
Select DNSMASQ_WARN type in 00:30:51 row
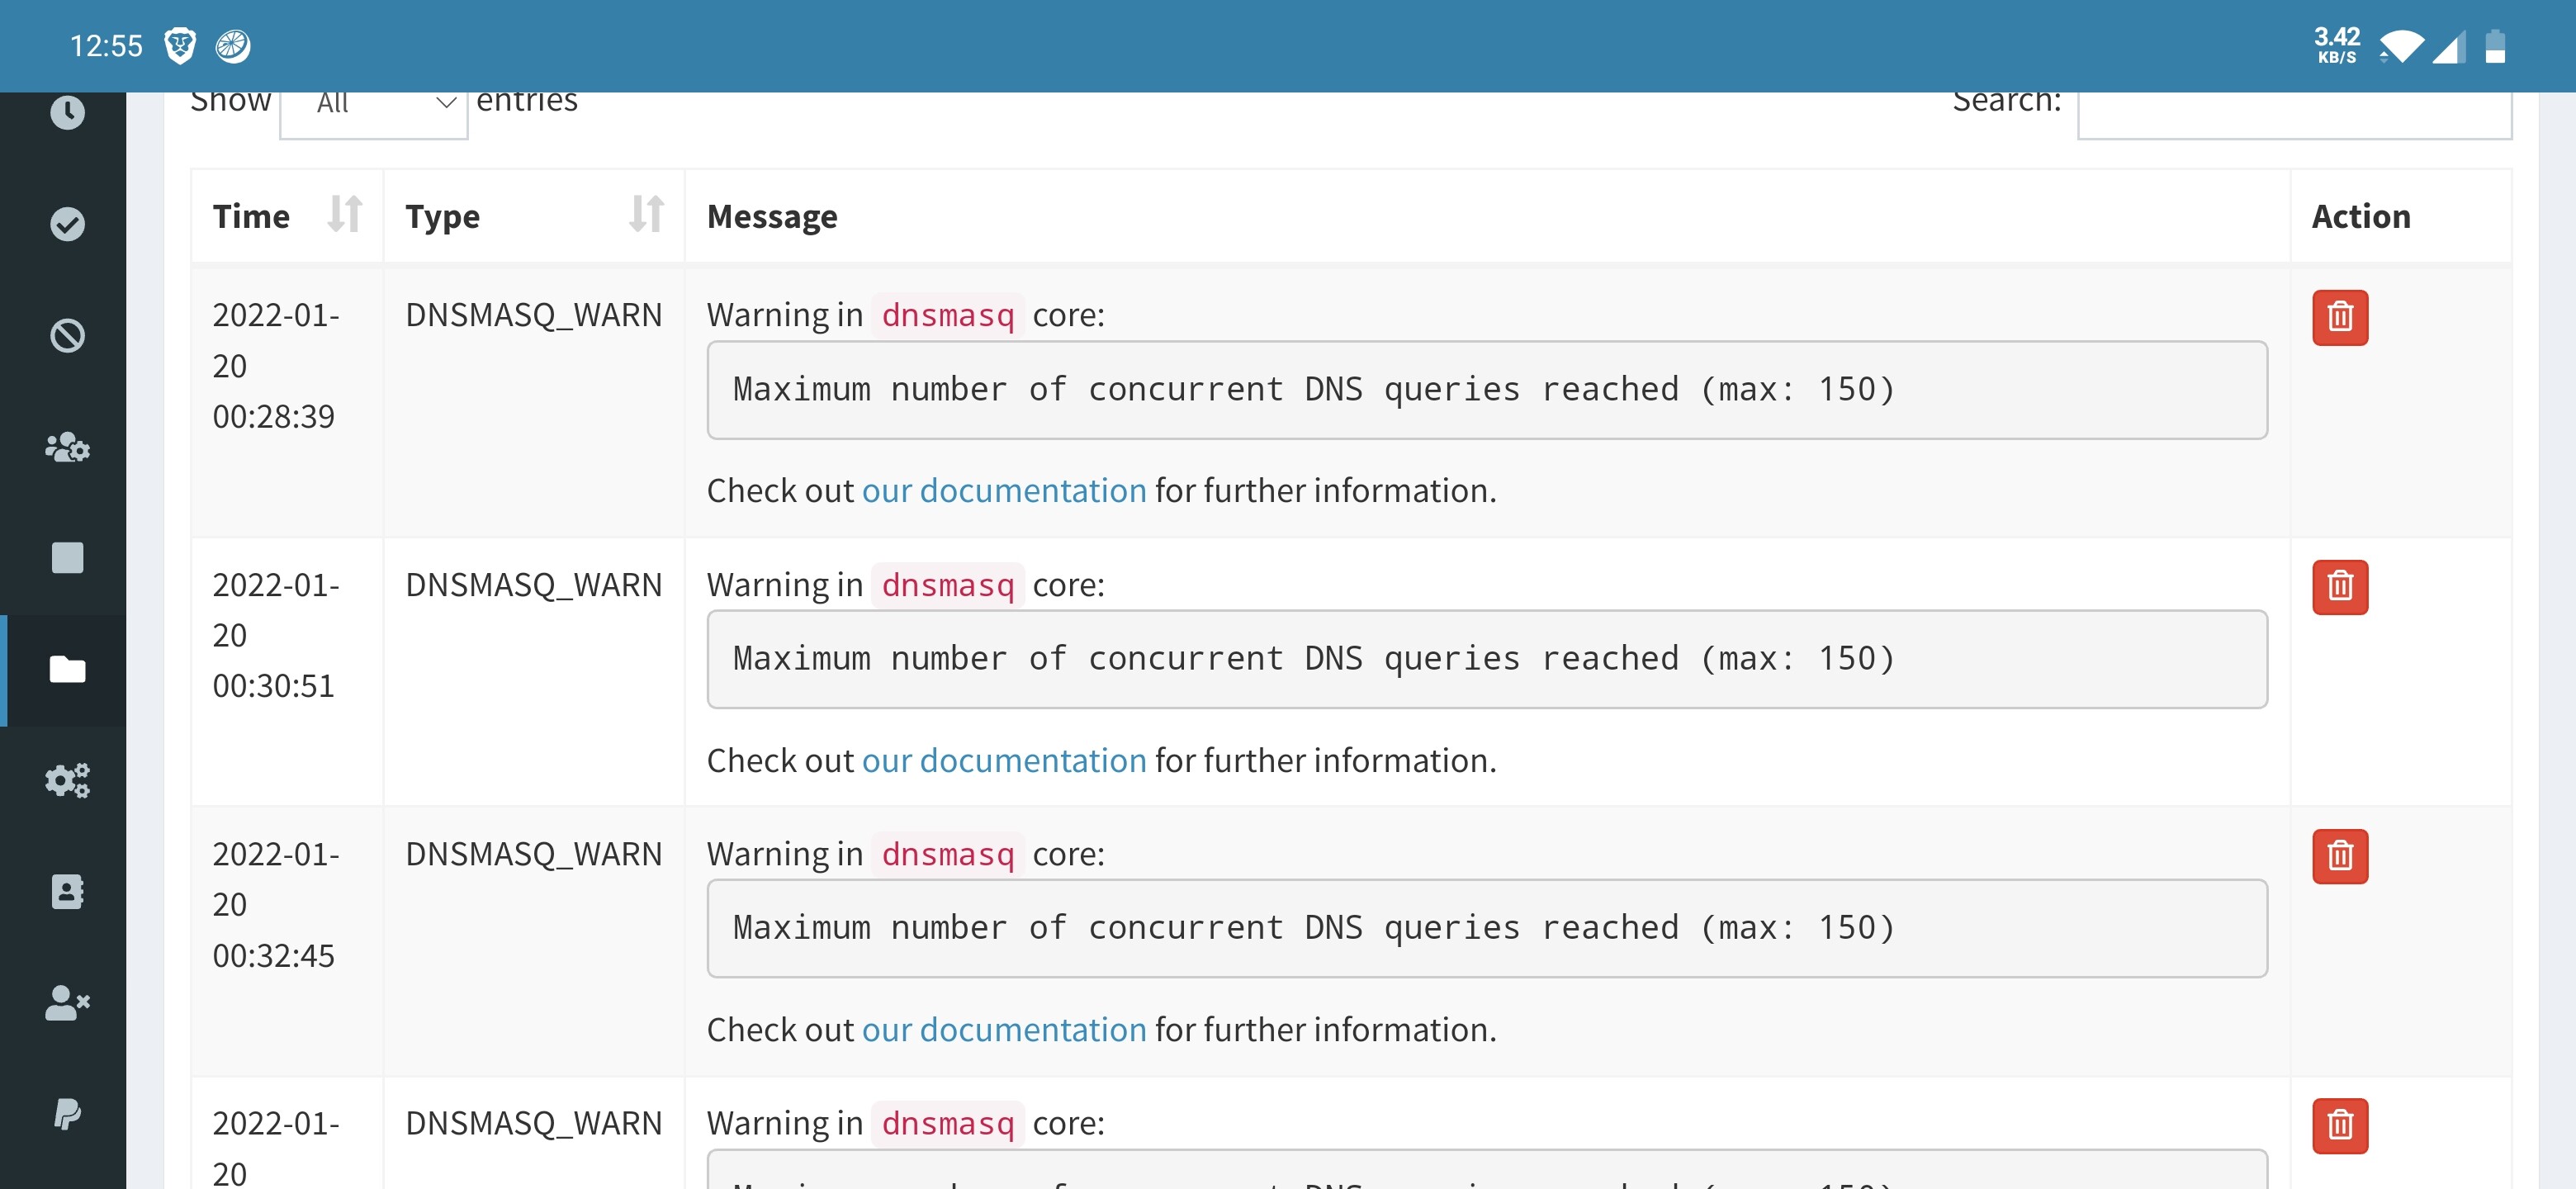pos(534,585)
